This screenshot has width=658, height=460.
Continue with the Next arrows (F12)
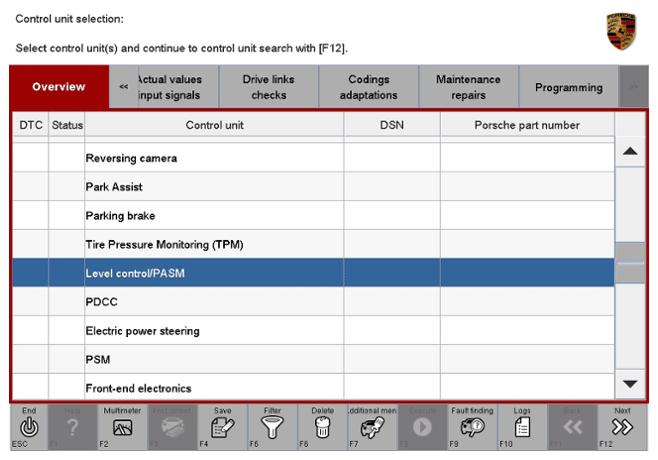(622, 427)
